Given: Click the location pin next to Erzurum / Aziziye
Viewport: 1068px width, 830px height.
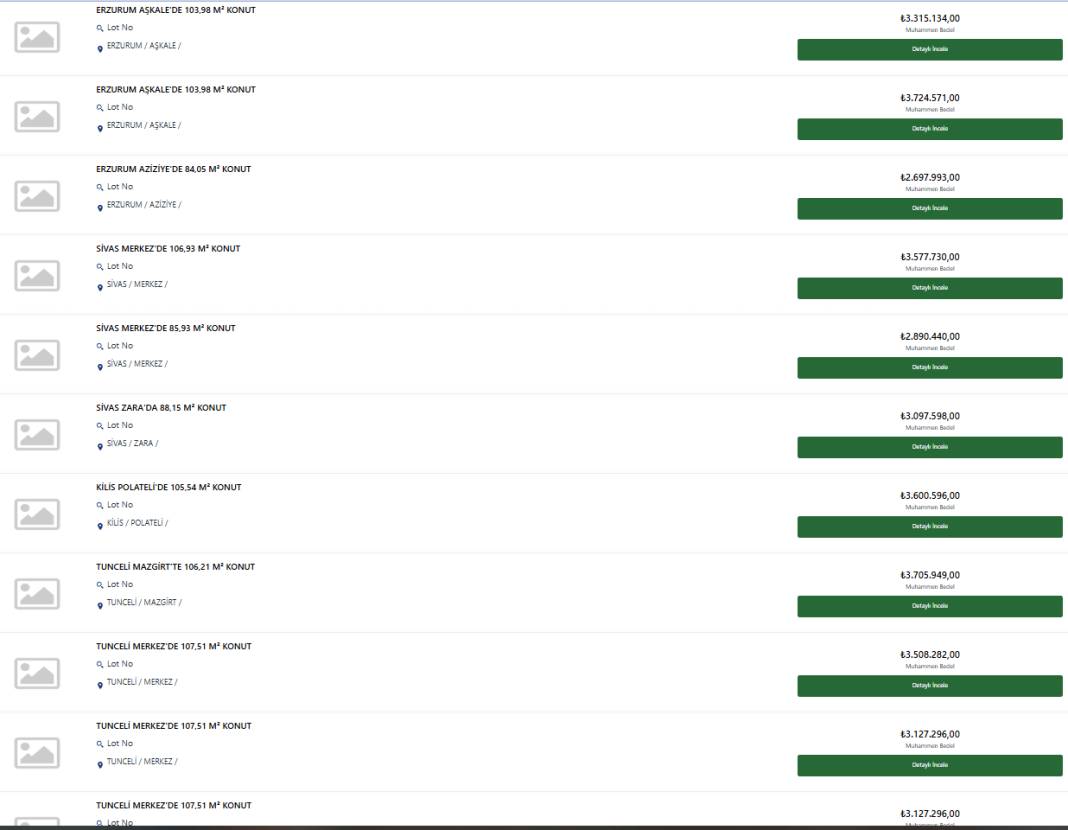Looking at the screenshot, I should [x=100, y=208].
